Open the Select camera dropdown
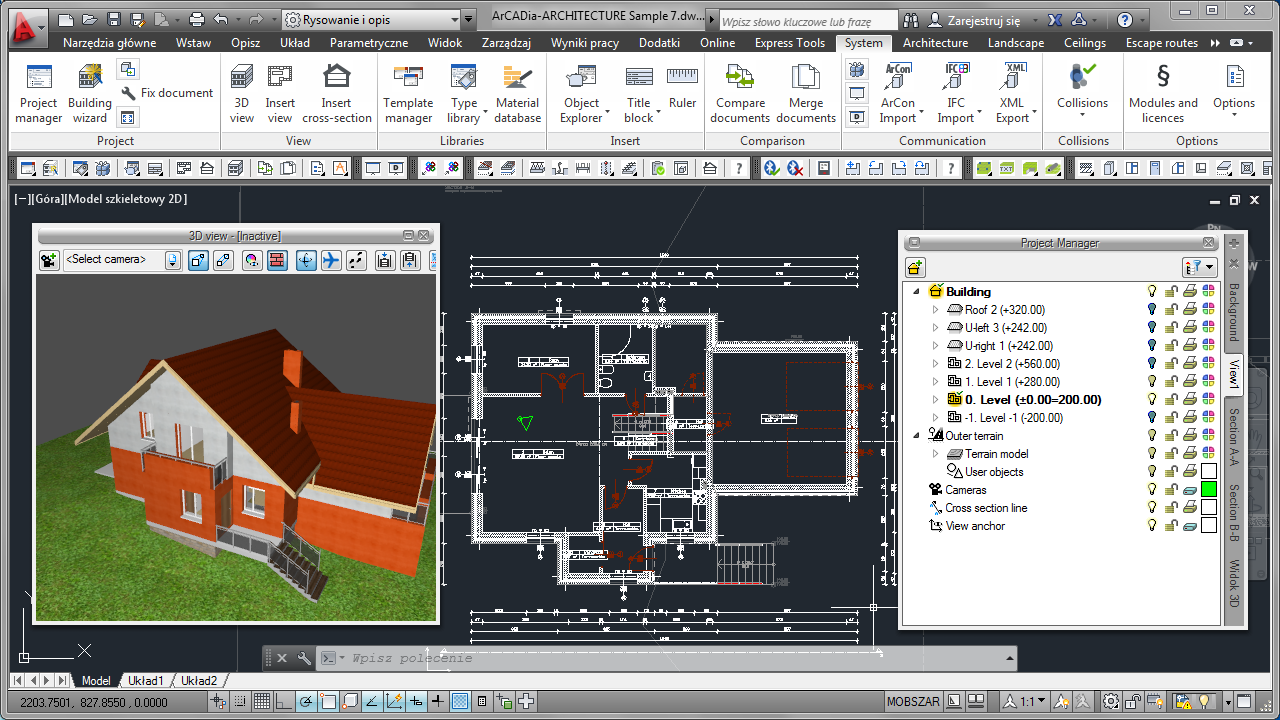 point(173,260)
